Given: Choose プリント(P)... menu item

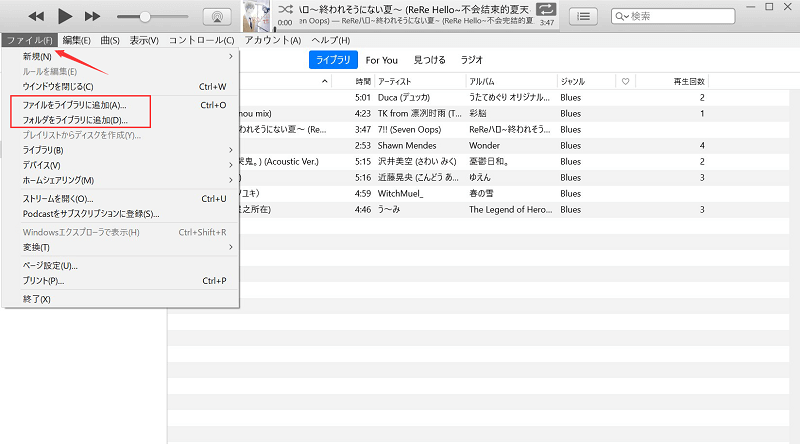Looking at the screenshot, I should coord(120,281).
